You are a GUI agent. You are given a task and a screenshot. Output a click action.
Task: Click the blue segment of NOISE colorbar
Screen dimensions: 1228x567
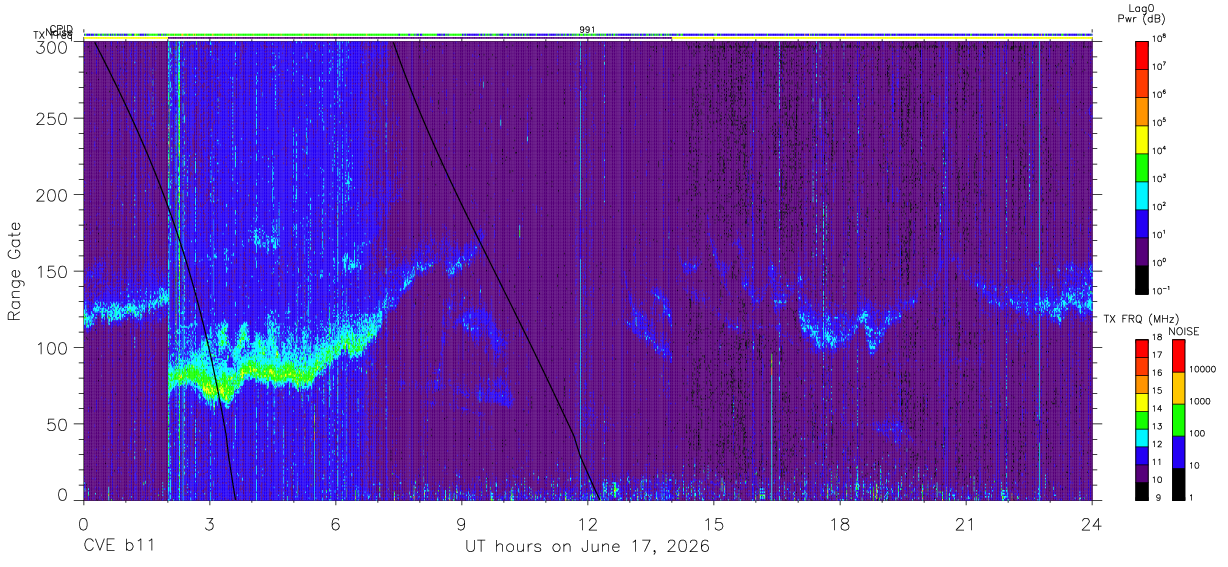[x=1177, y=452]
